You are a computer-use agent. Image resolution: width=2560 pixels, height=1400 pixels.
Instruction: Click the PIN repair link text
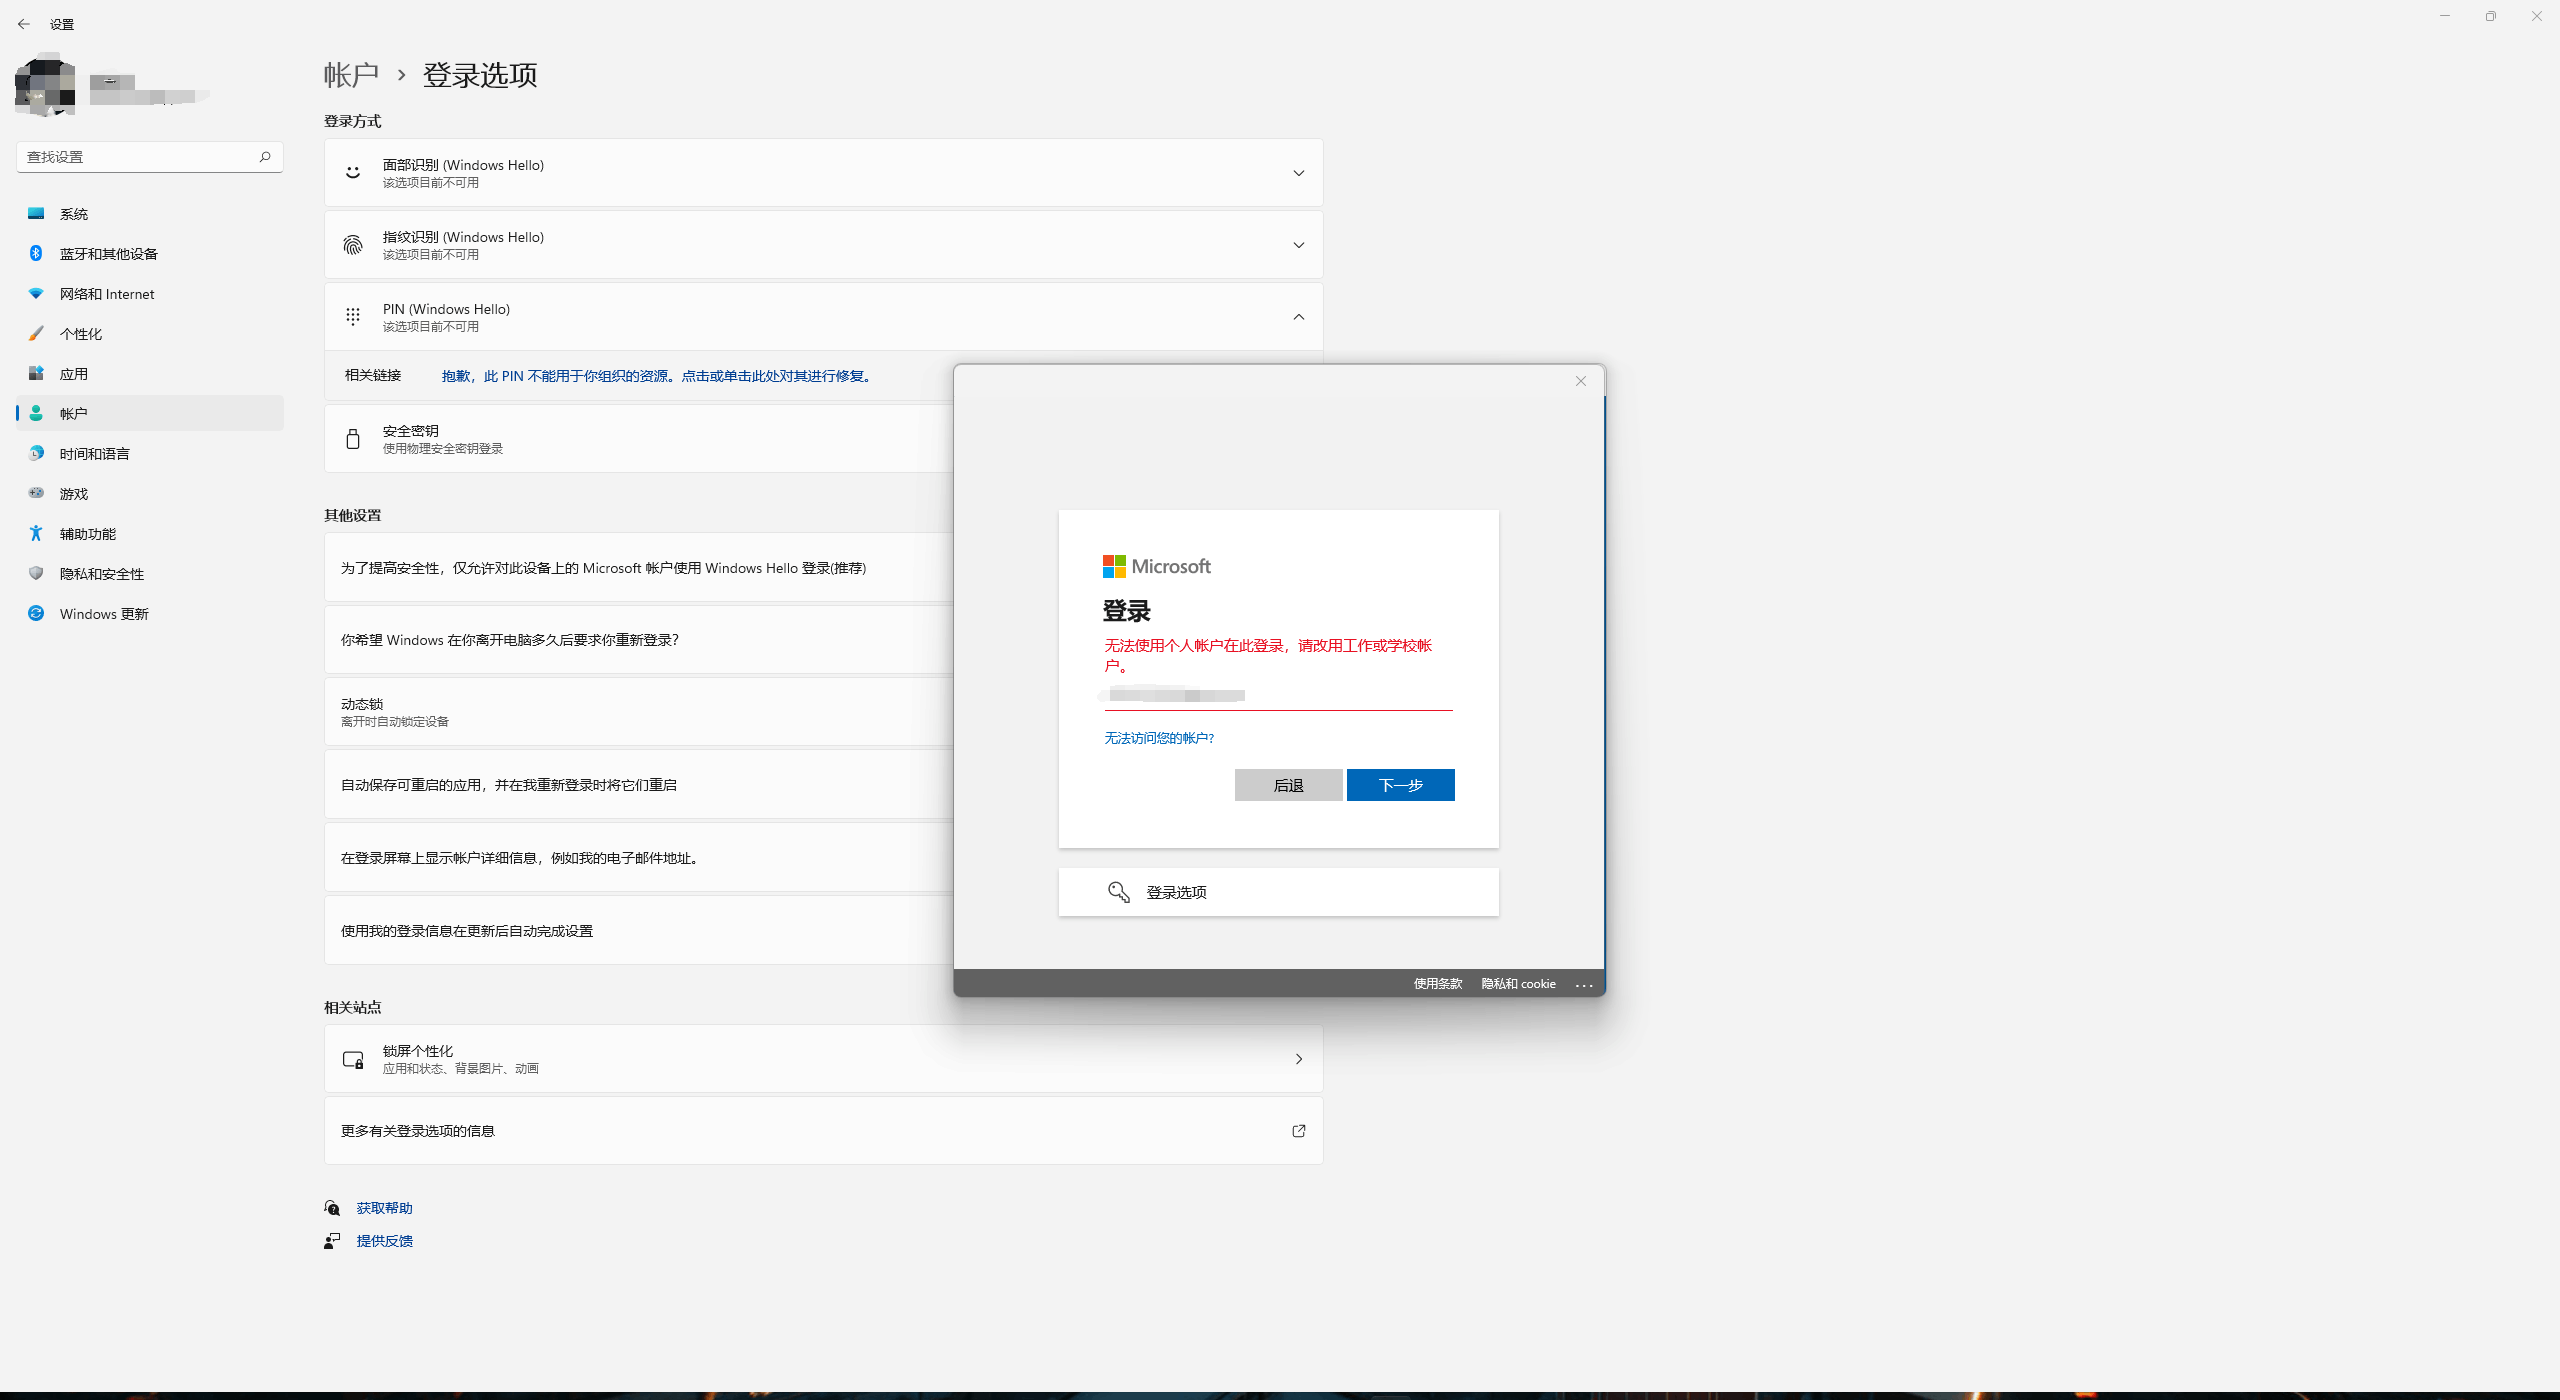tap(658, 376)
